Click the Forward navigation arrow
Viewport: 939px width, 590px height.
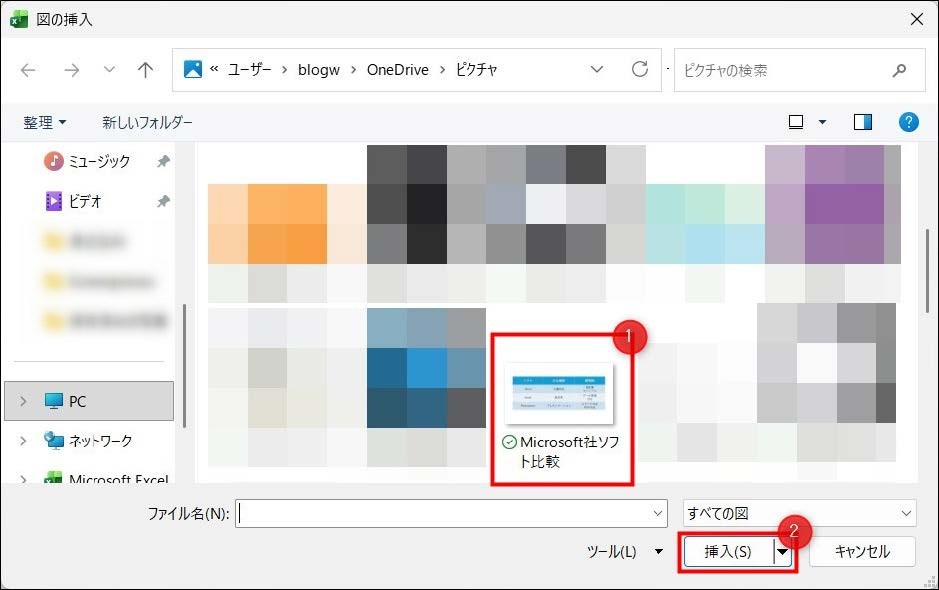click(71, 70)
